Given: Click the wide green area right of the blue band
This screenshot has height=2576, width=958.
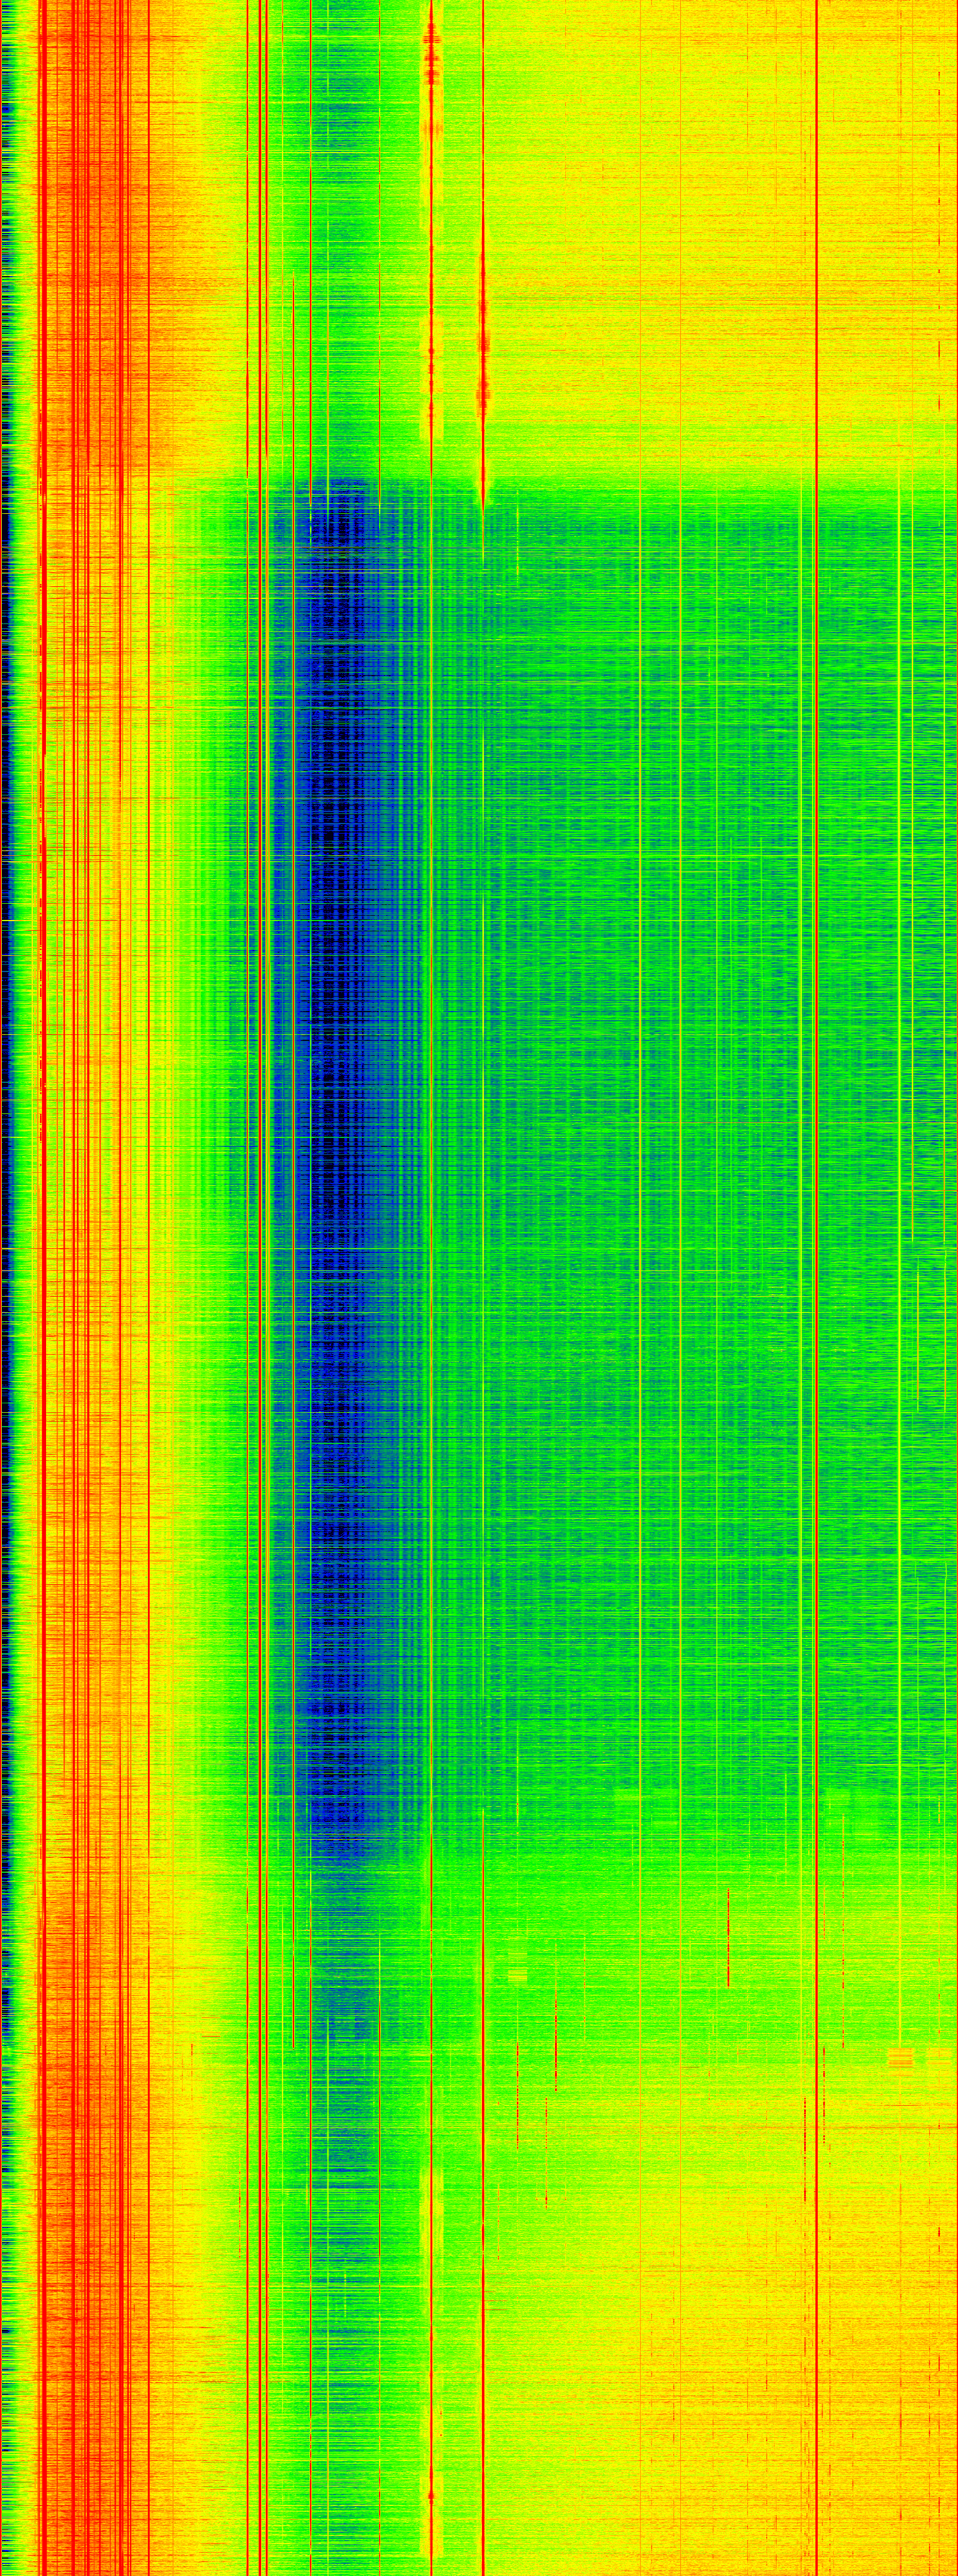Looking at the screenshot, I should (x=650, y=1100).
